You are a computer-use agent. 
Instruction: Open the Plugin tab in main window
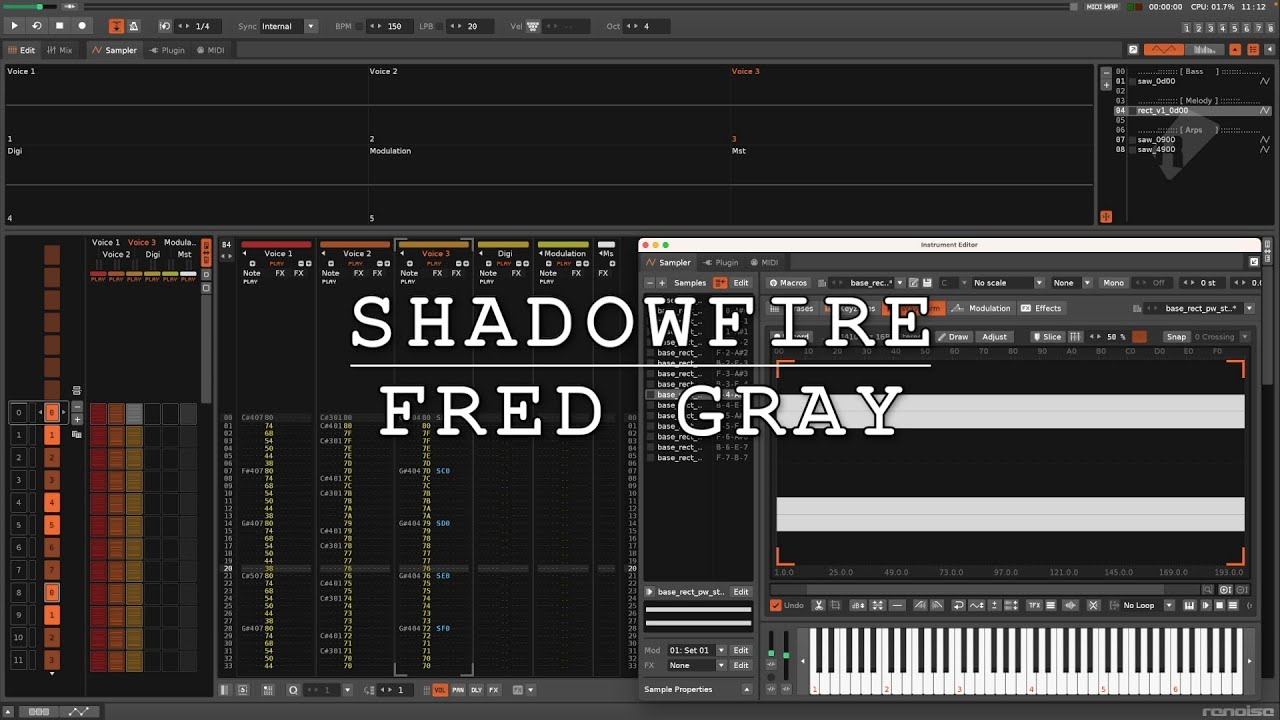point(168,50)
